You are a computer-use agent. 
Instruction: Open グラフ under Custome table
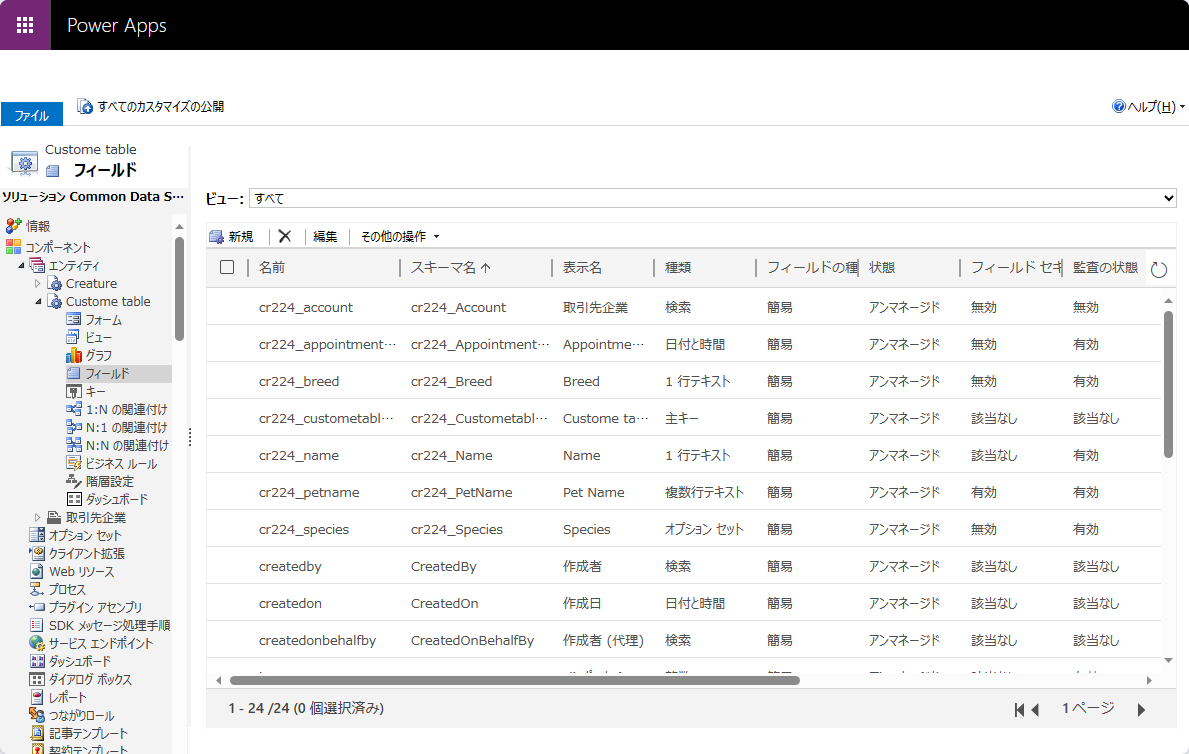tap(103, 355)
